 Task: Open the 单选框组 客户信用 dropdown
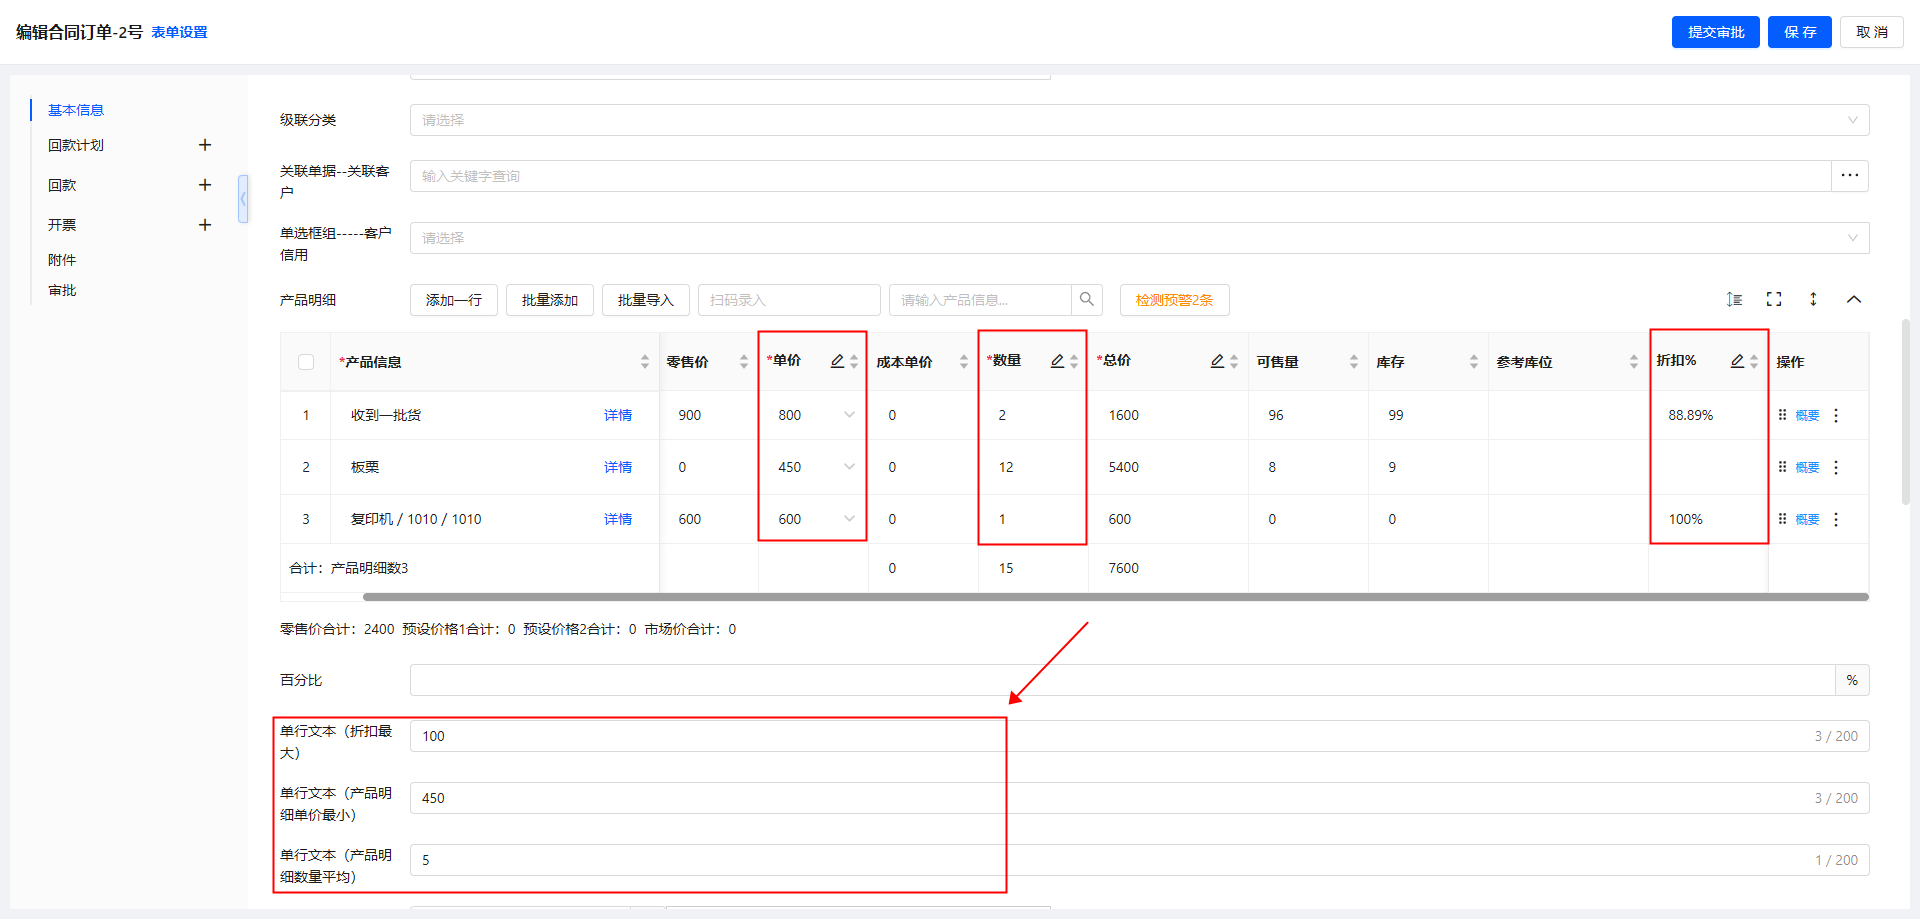(1139, 238)
